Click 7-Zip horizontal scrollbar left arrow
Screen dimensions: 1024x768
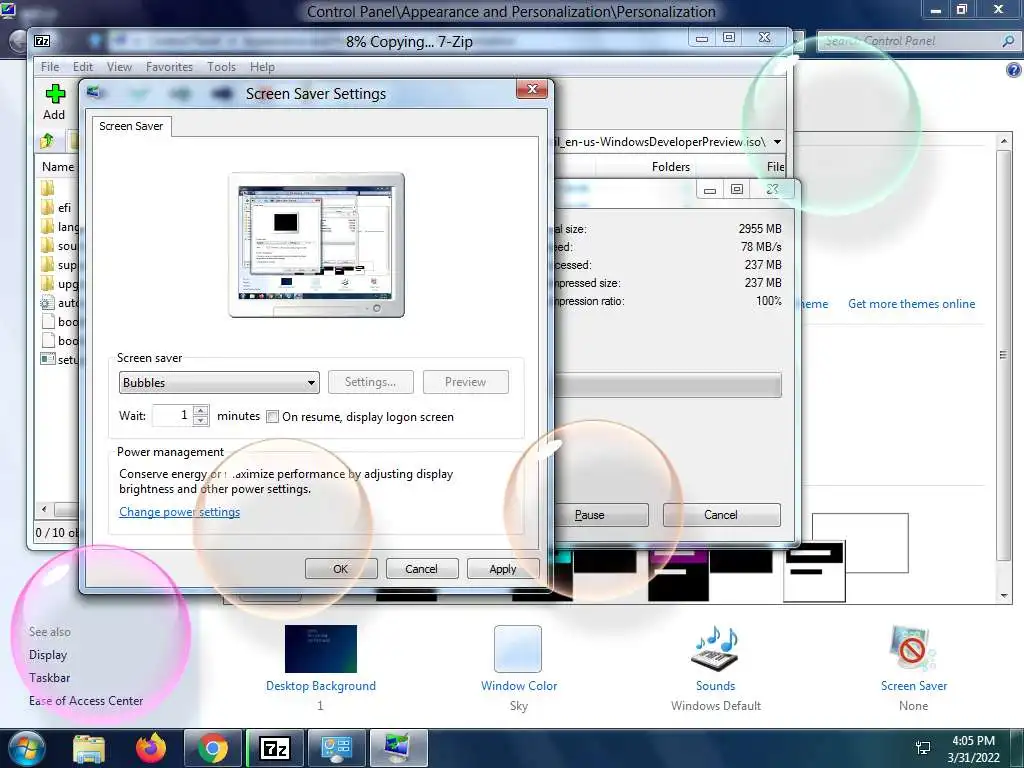(44, 509)
